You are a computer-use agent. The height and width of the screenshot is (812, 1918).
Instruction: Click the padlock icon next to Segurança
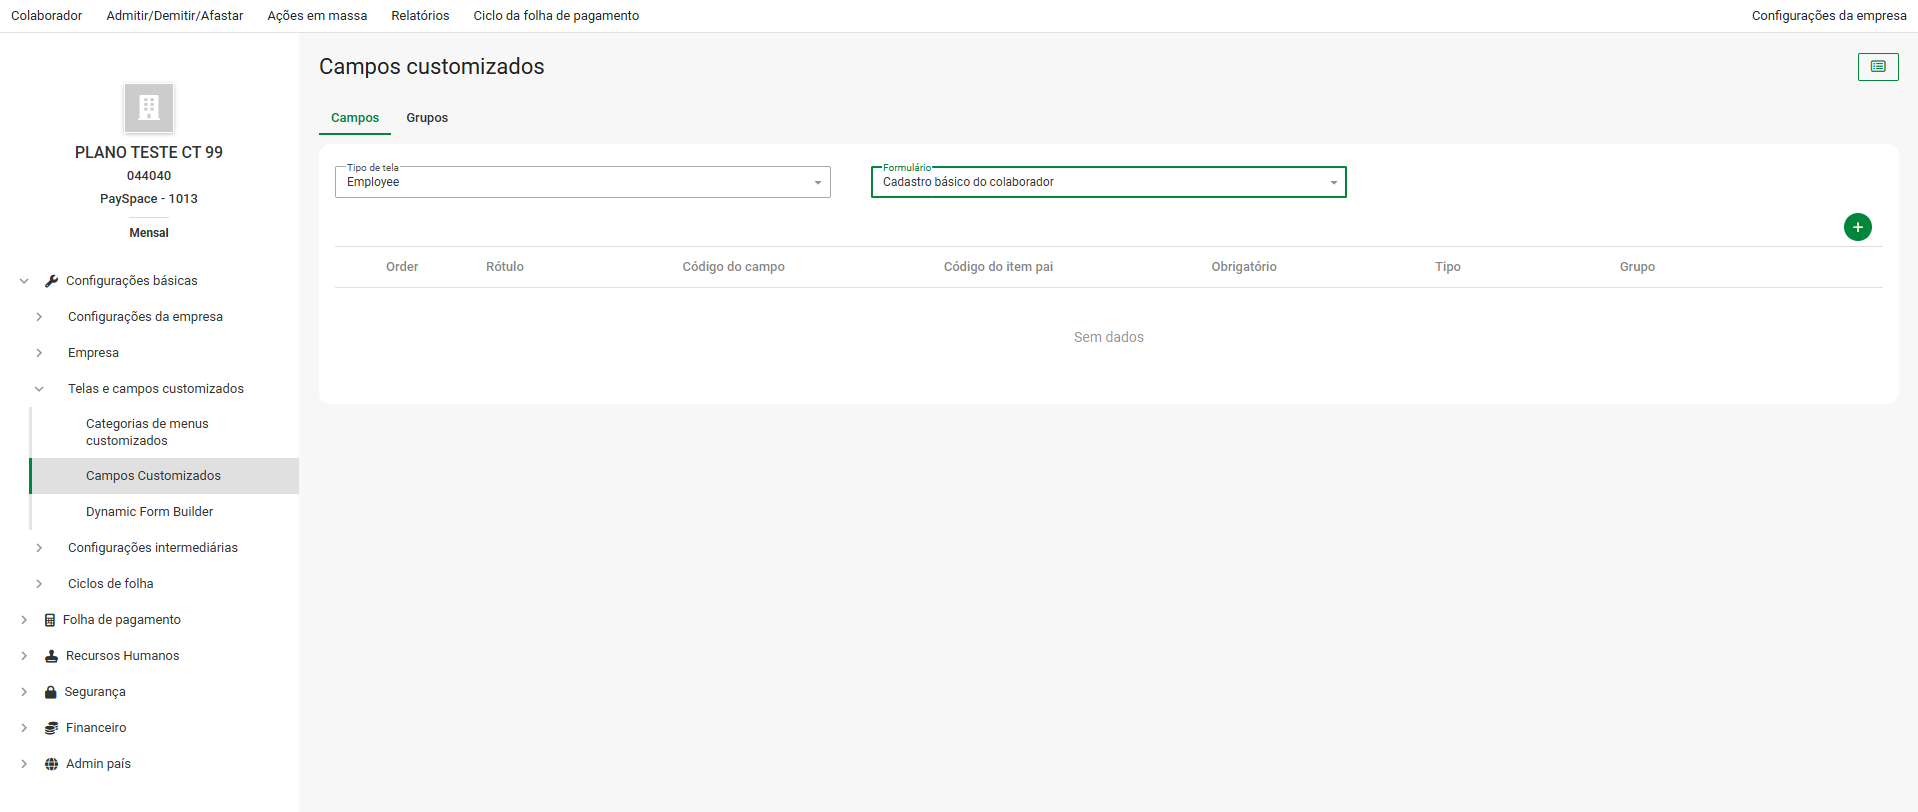tap(50, 692)
